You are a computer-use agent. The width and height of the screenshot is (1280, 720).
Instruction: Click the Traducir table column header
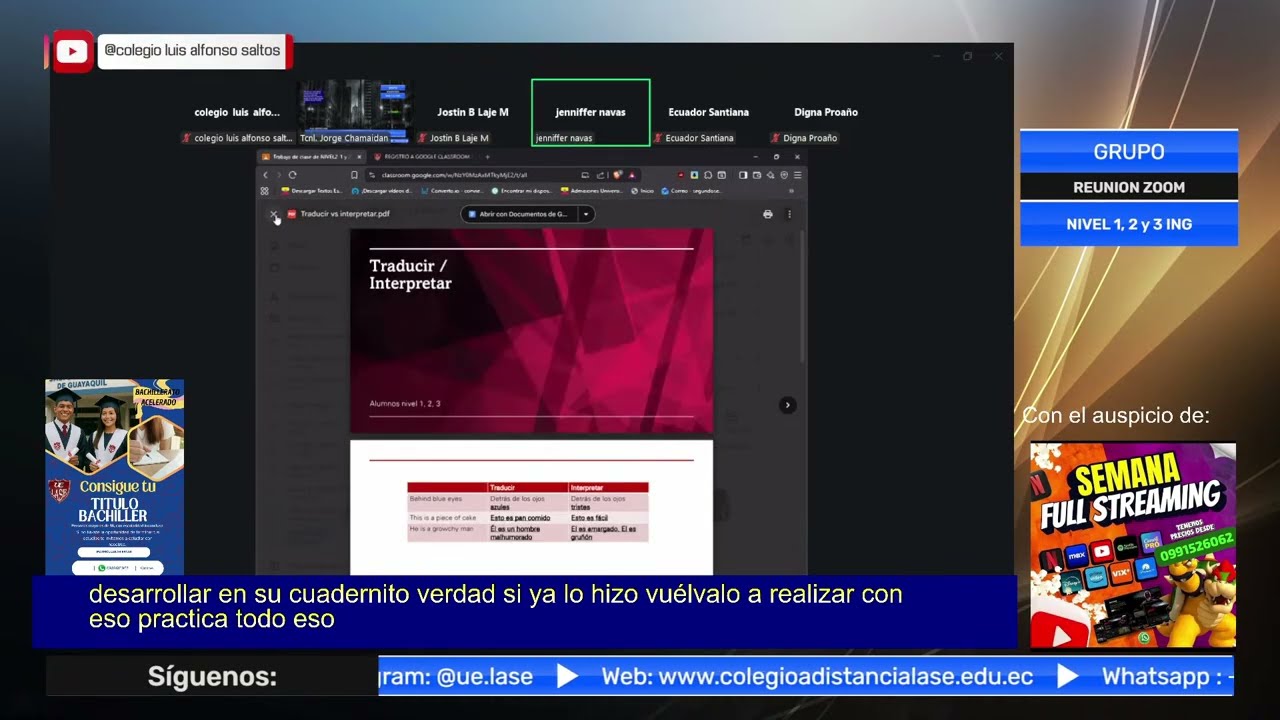click(x=527, y=487)
